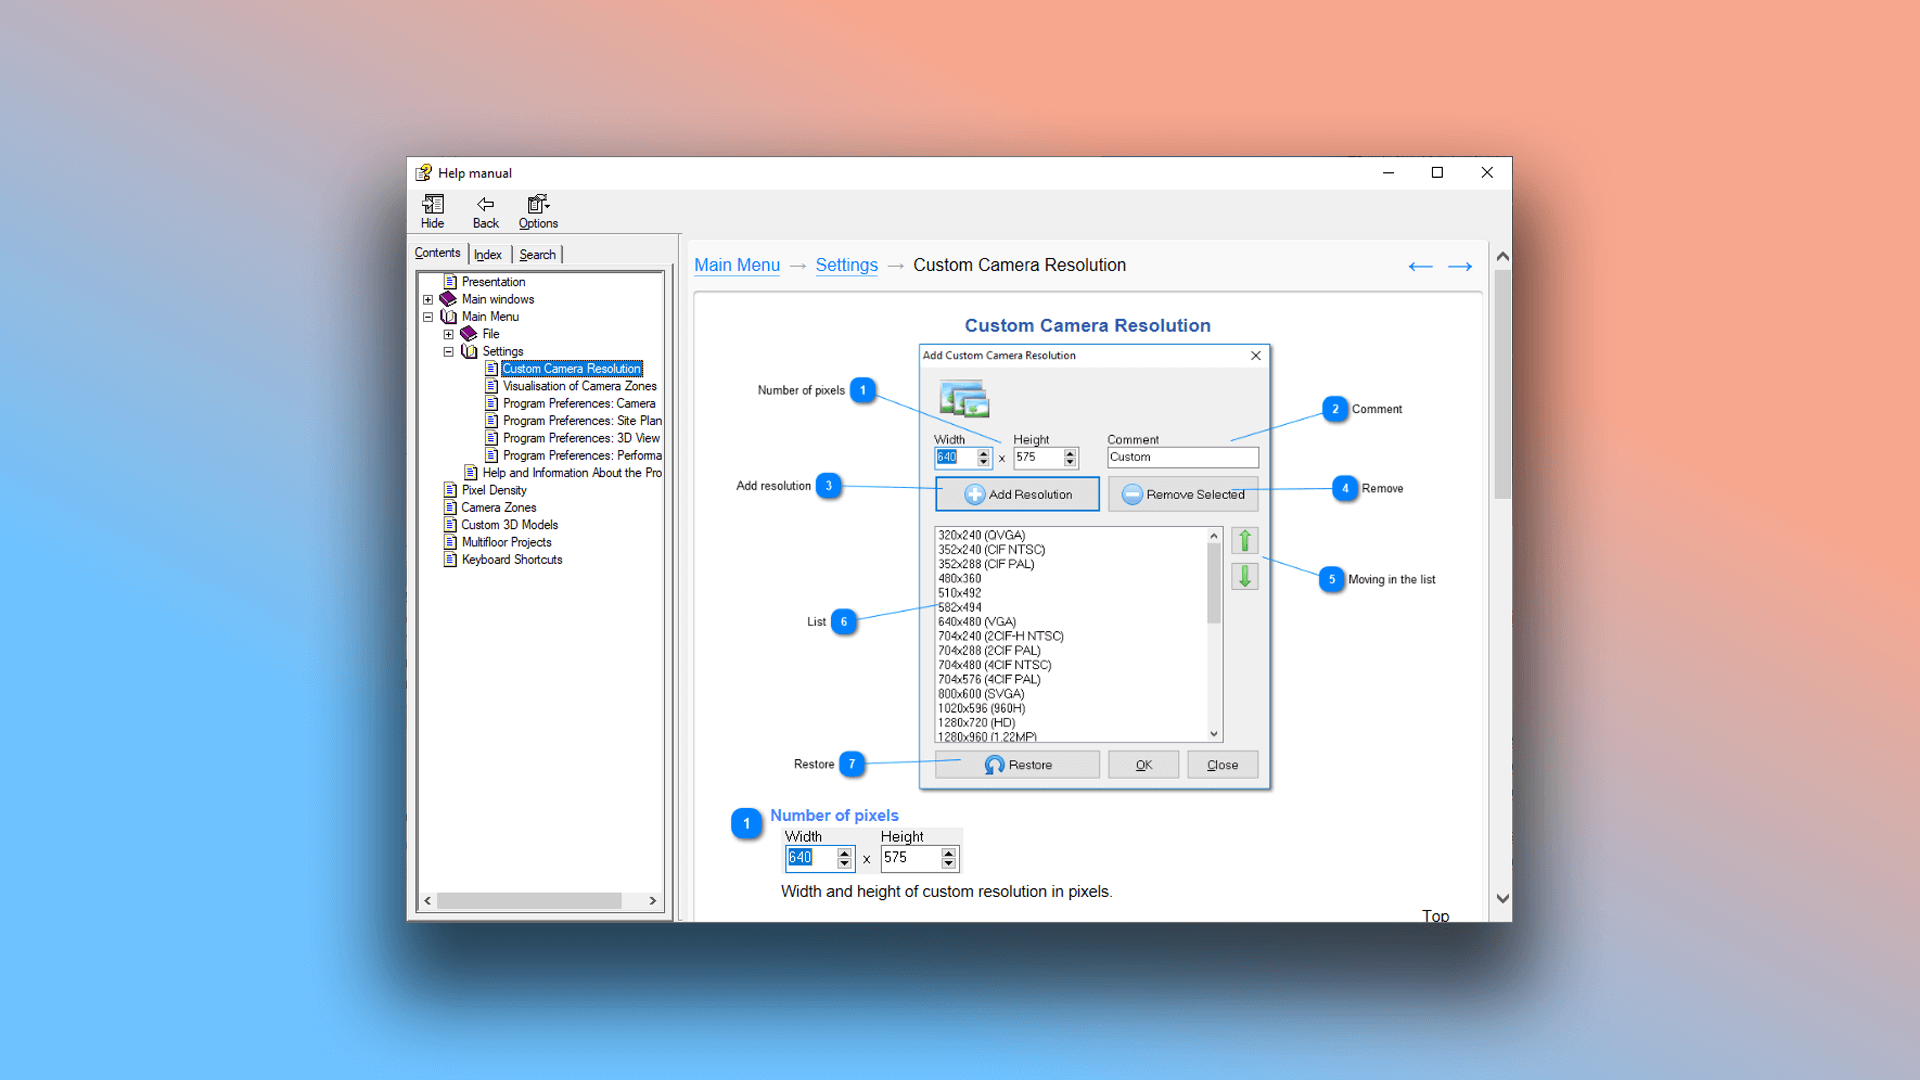Expand the Main windows tree node
Screen dimensions: 1920x1080
pos(429,299)
